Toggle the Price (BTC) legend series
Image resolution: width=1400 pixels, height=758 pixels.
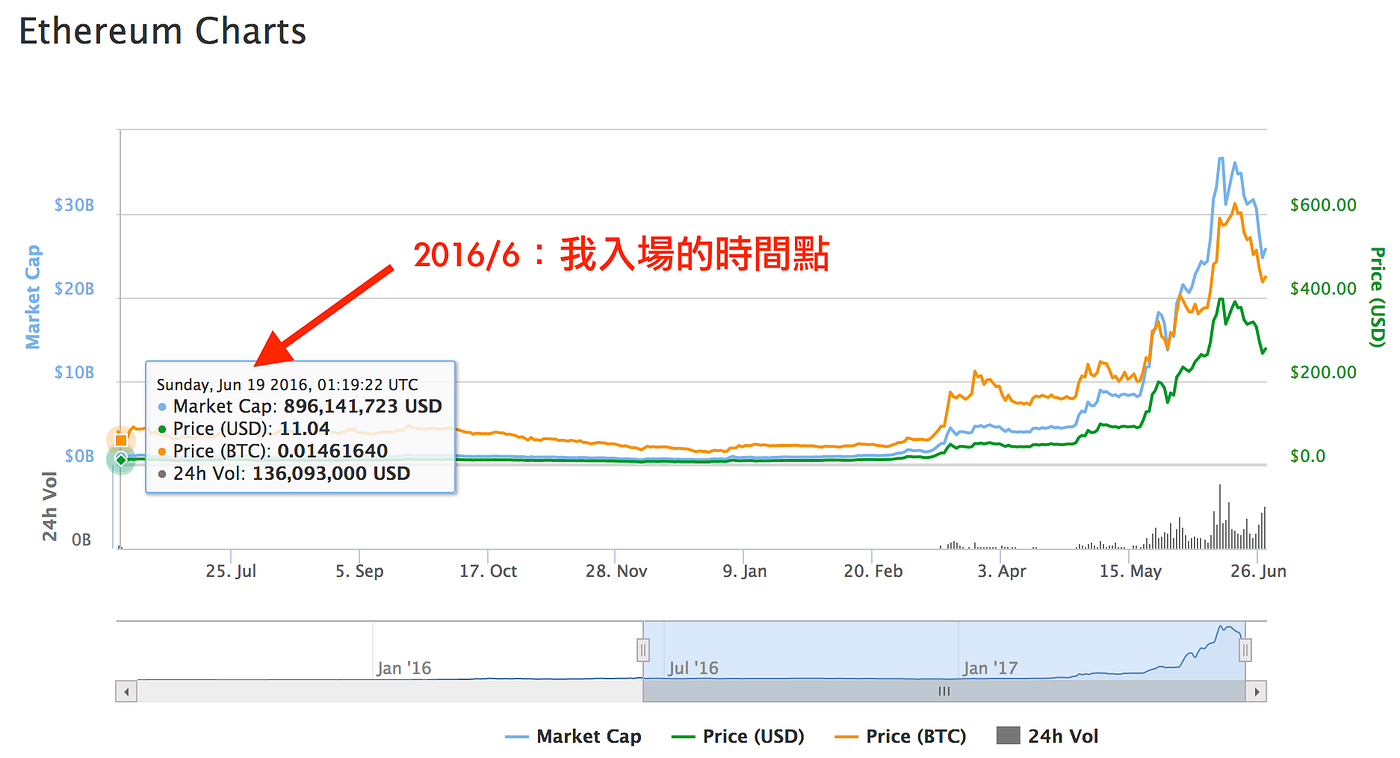tap(899, 737)
